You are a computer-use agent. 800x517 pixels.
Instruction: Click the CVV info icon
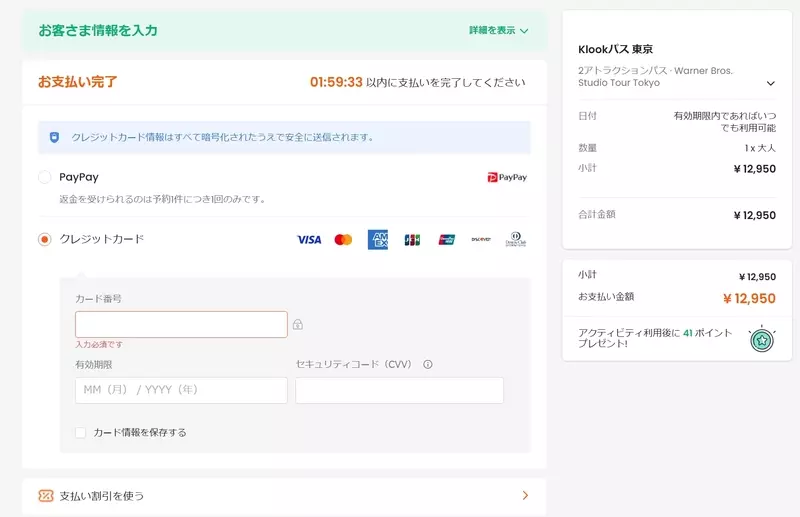coord(428,365)
